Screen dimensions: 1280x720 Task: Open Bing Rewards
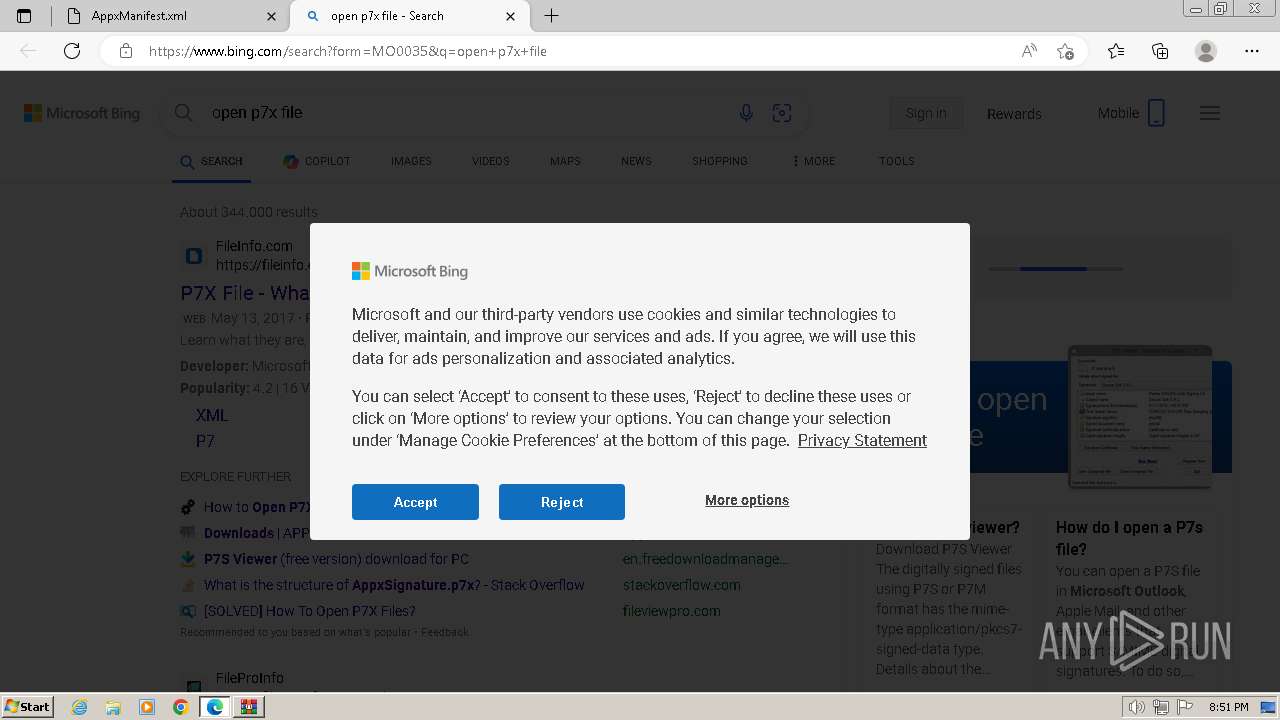[x=1014, y=114]
